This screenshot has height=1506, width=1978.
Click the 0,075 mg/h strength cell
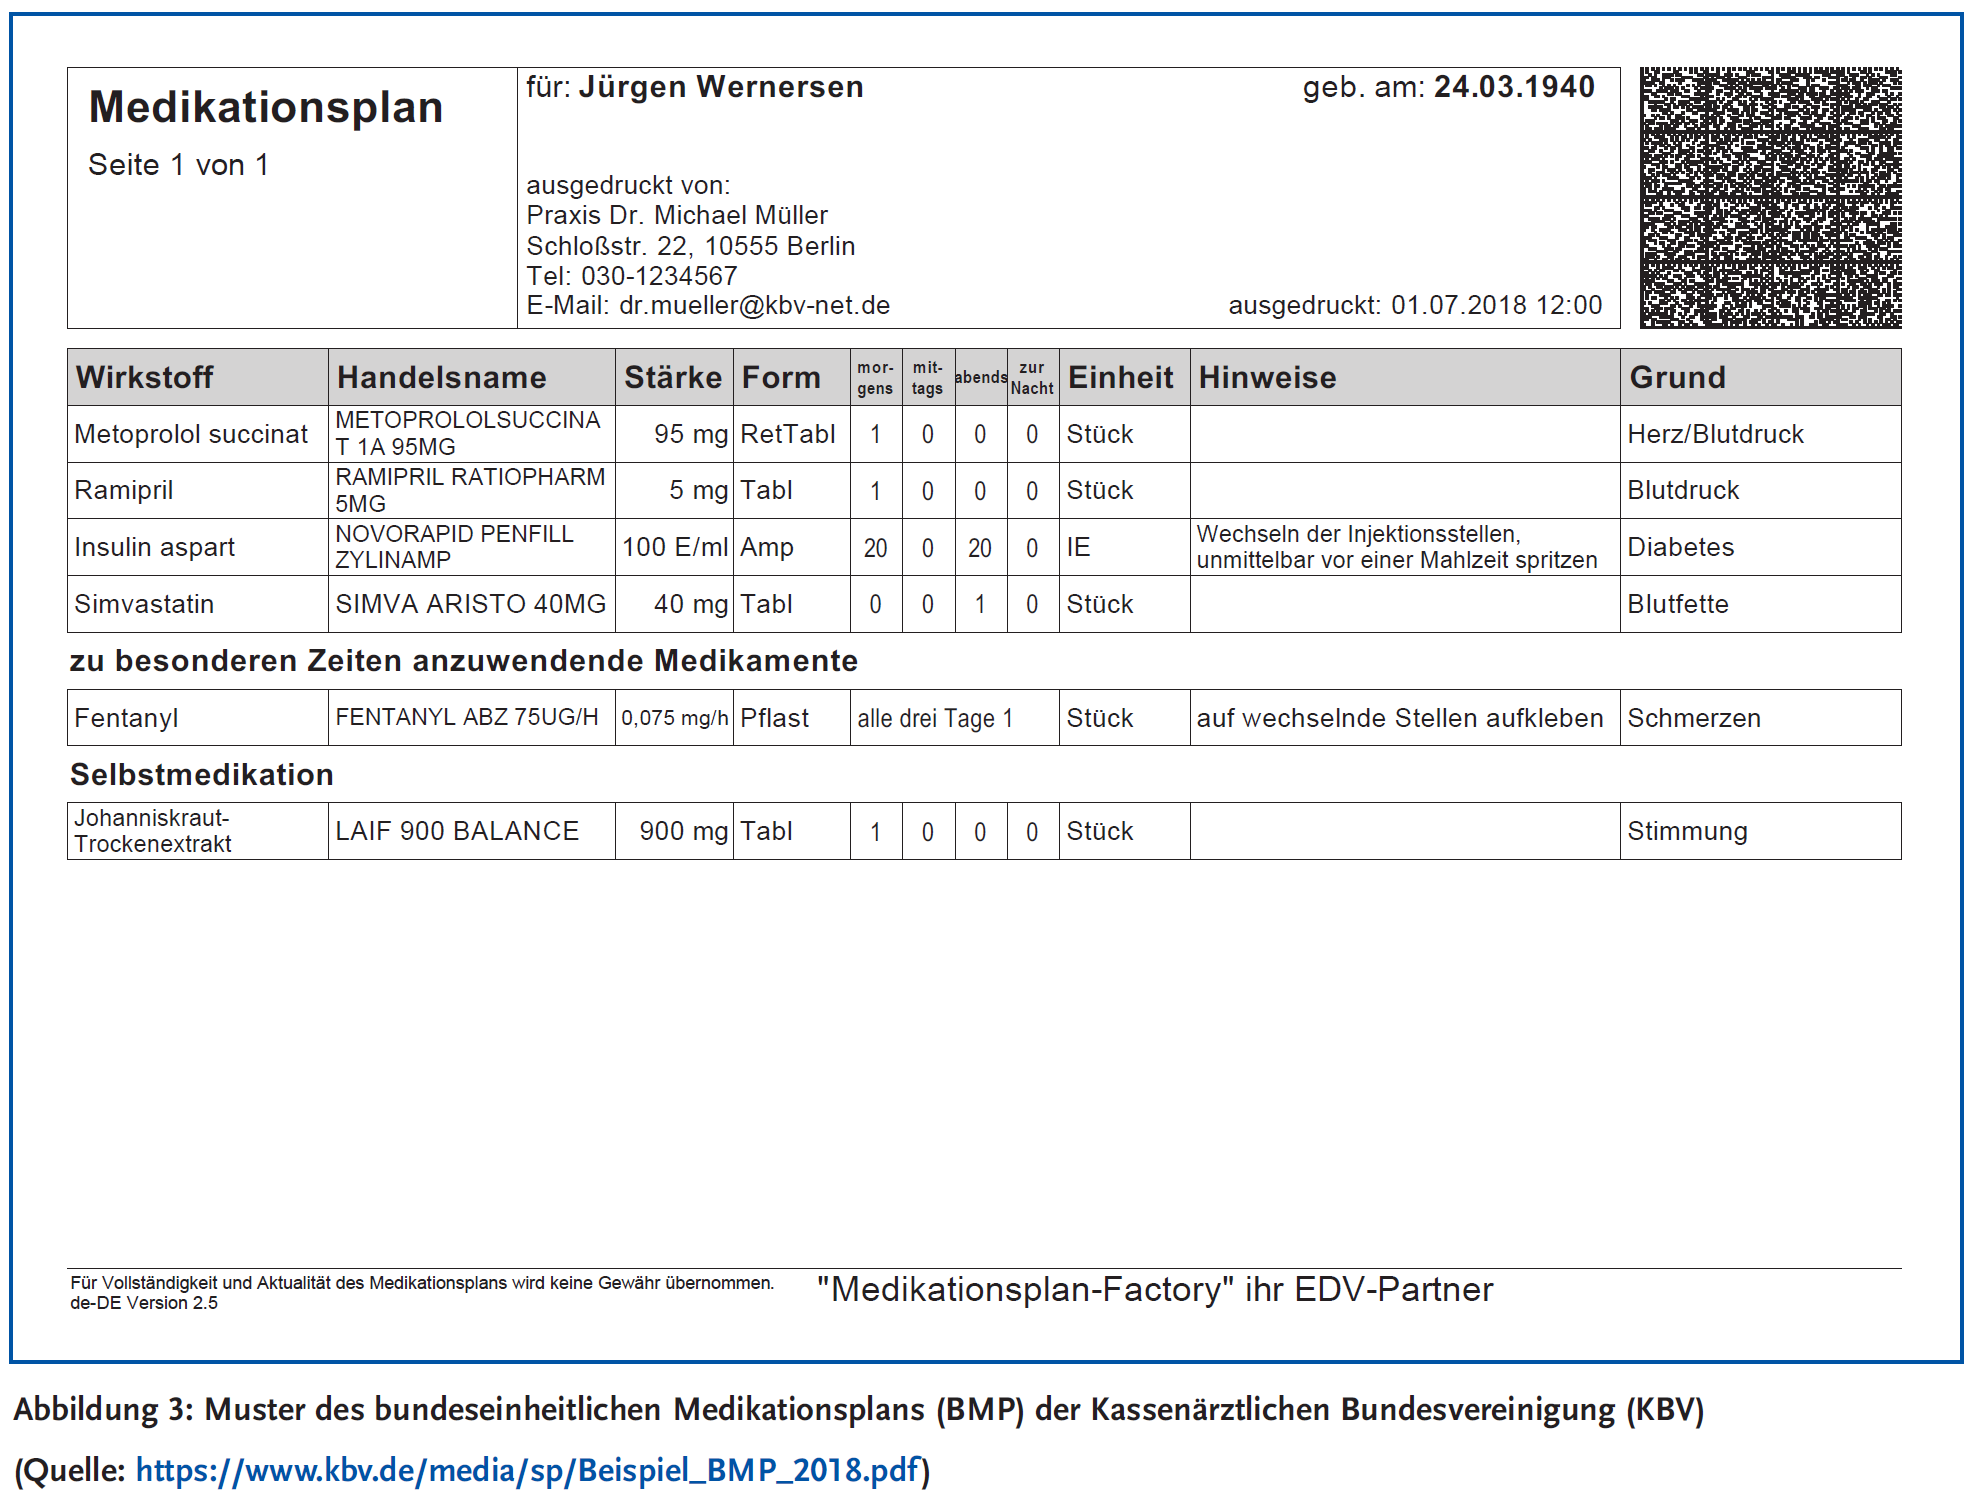click(x=675, y=718)
